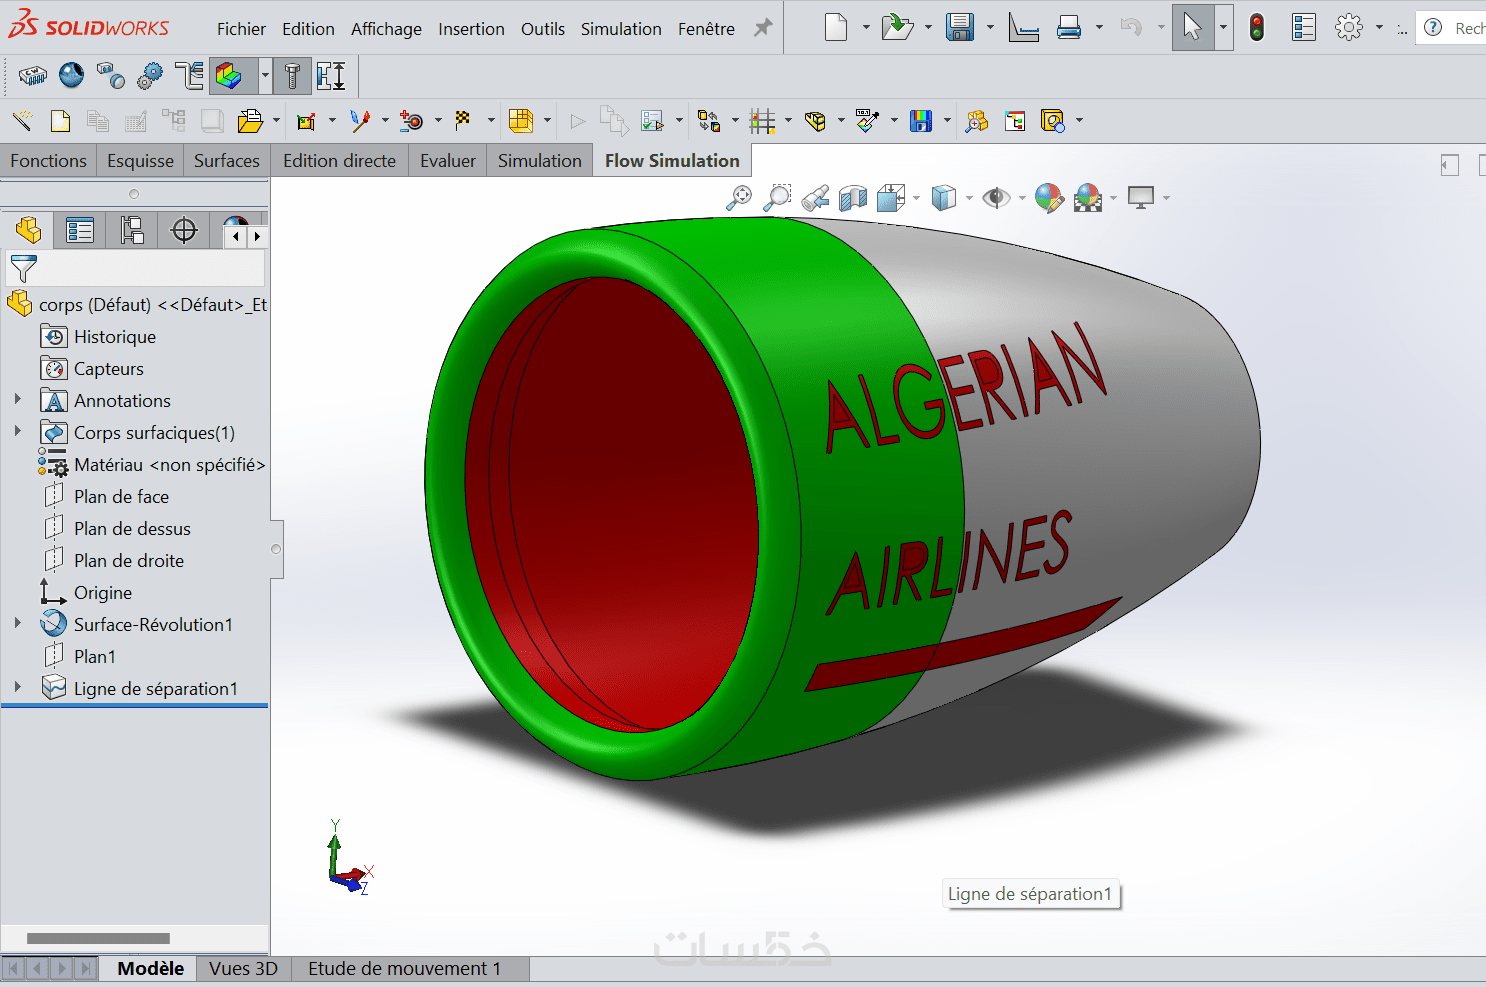Click the Open document folder icon

coord(897,27)
